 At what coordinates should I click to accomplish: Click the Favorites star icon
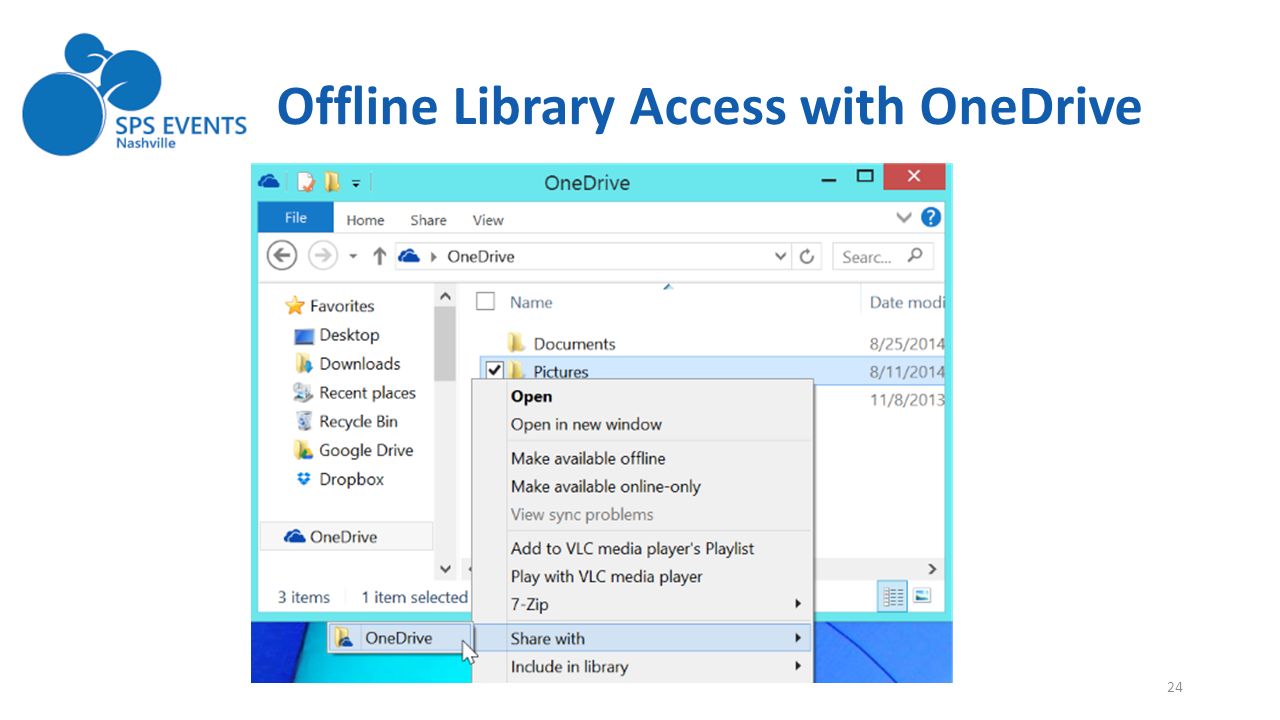pos(294,306)
